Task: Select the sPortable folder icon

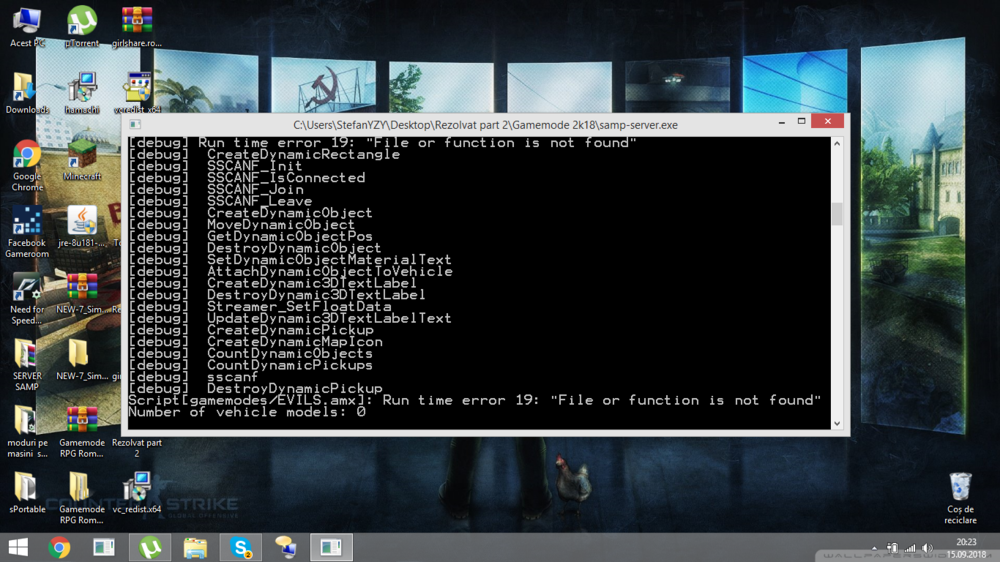Action: 27,492
